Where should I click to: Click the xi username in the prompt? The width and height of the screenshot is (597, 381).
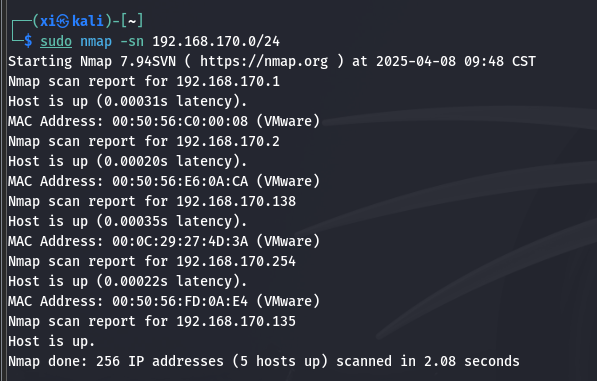(x=48, y=21)
